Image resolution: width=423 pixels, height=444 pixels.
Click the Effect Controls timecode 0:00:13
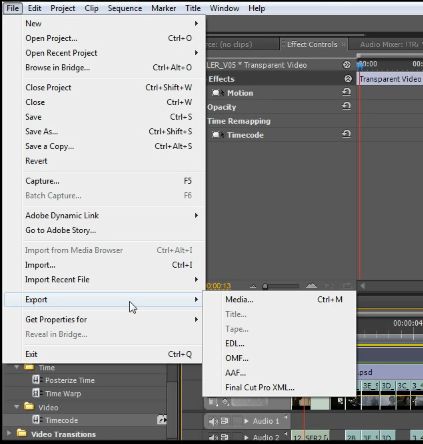(x=219, y=286)
